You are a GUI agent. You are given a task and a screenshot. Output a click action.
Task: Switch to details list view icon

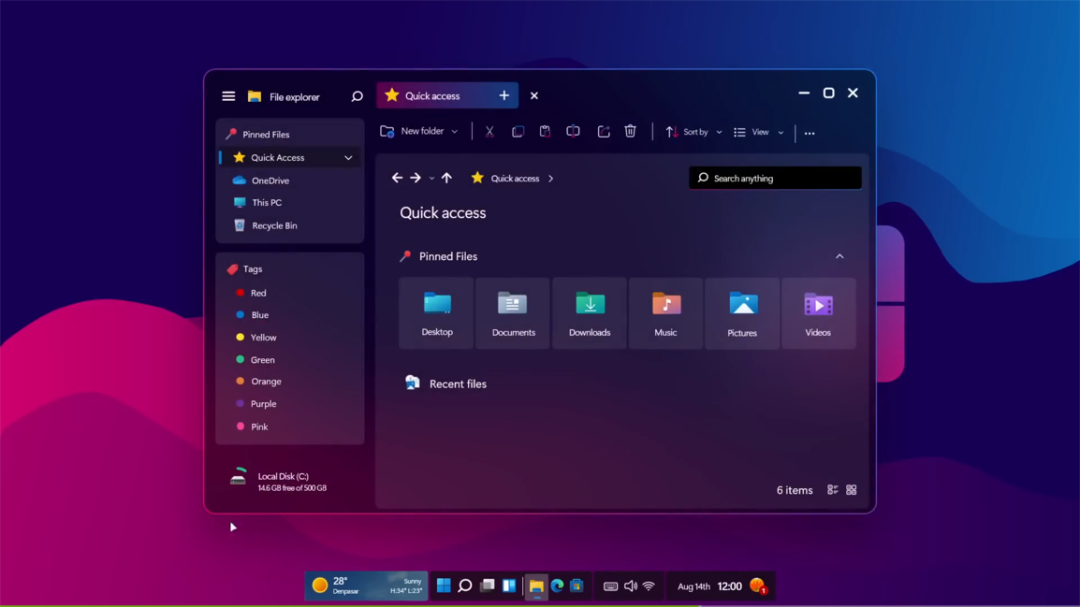tap(832, 490)
